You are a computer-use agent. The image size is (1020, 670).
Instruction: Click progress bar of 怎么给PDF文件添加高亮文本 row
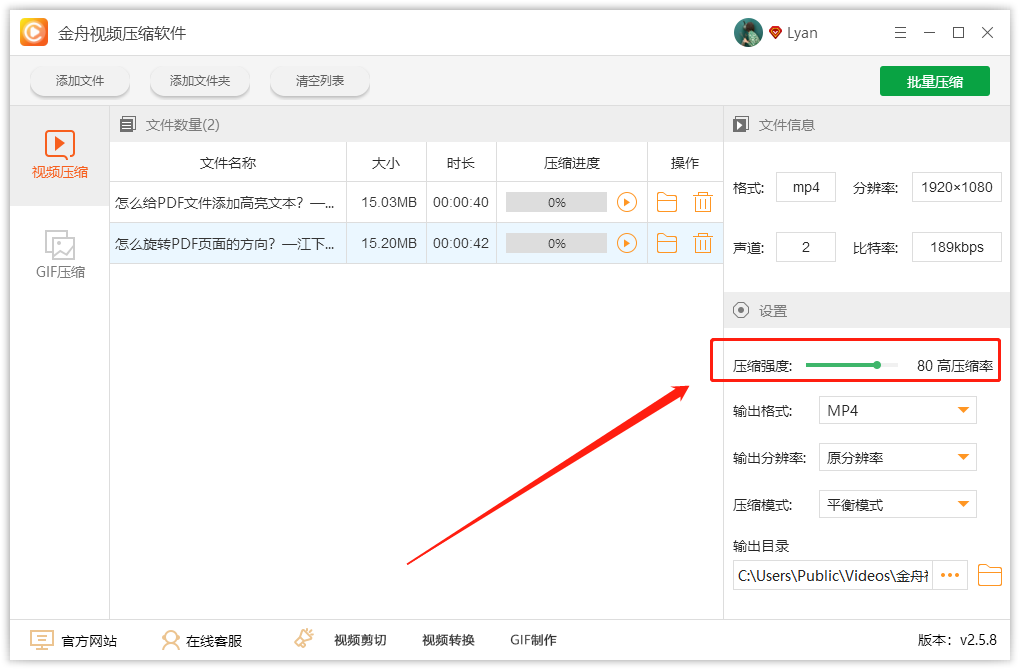[x=556, y=202]
